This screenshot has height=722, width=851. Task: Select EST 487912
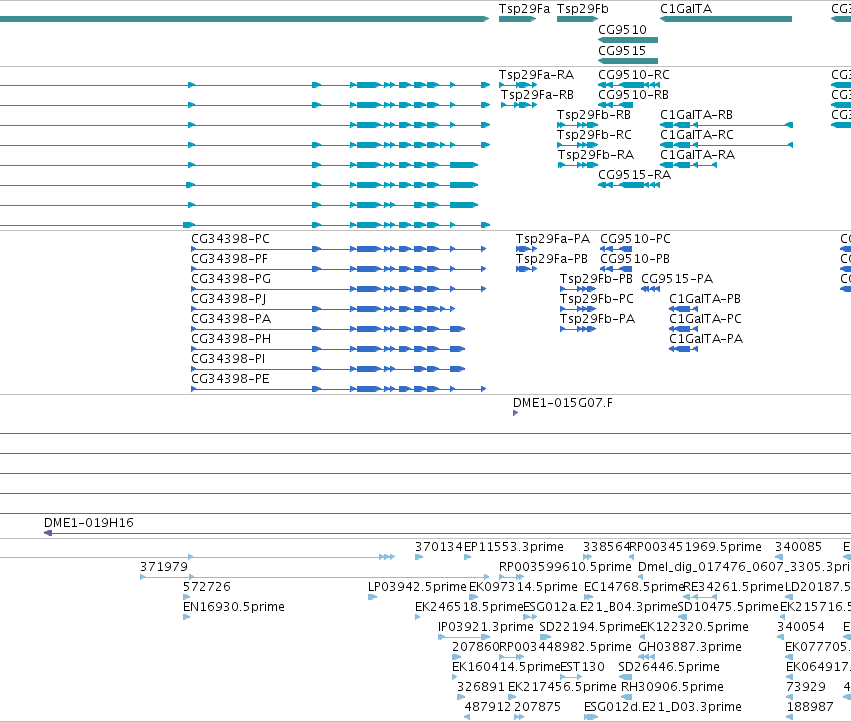click(x=467, y=717)
